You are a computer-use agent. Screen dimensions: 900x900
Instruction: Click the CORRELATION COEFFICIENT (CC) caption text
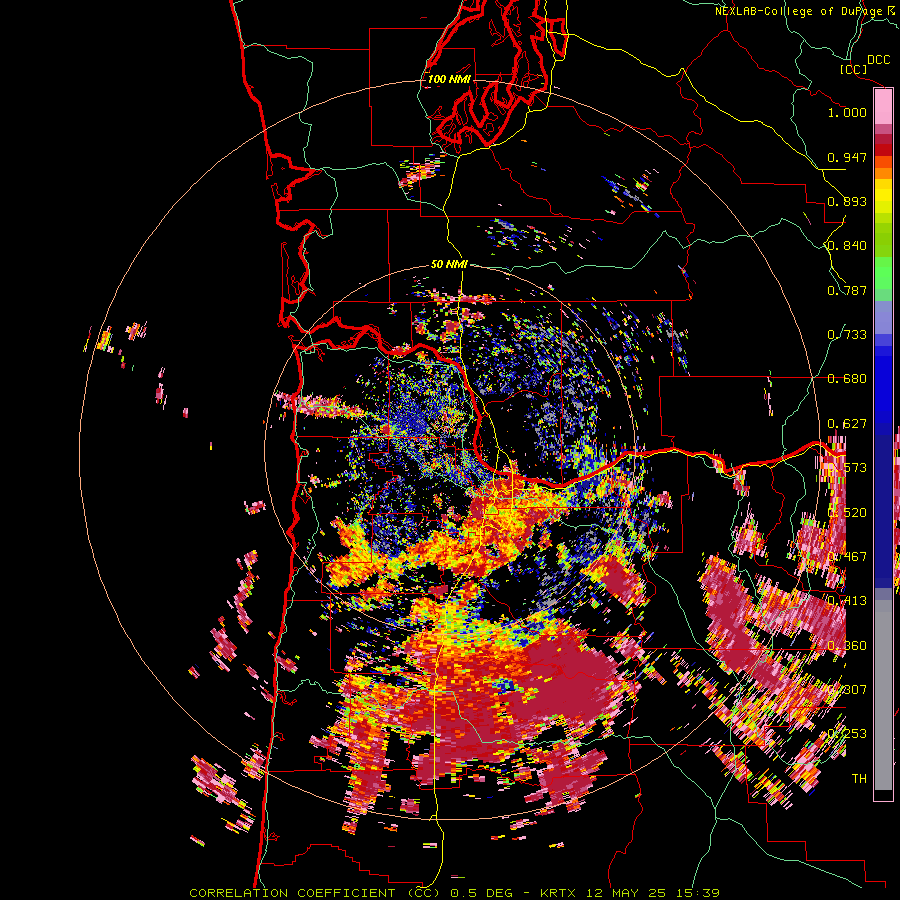pyautogui.click(x=315, y=893)
